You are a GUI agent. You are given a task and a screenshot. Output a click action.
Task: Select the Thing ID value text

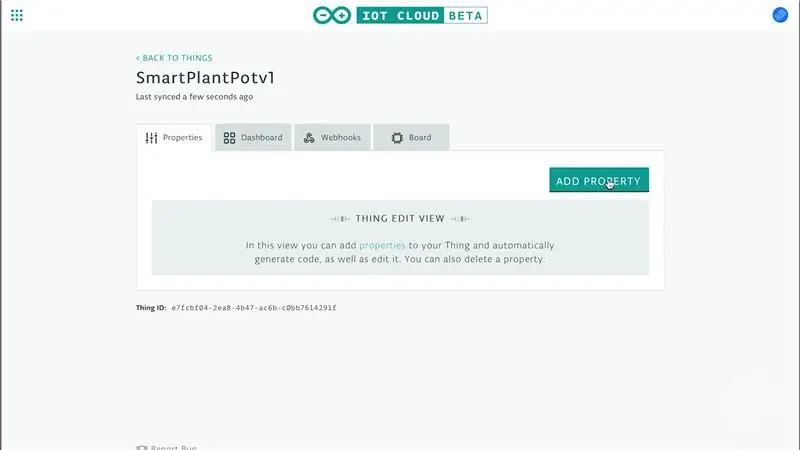click(x=254, y=308)
